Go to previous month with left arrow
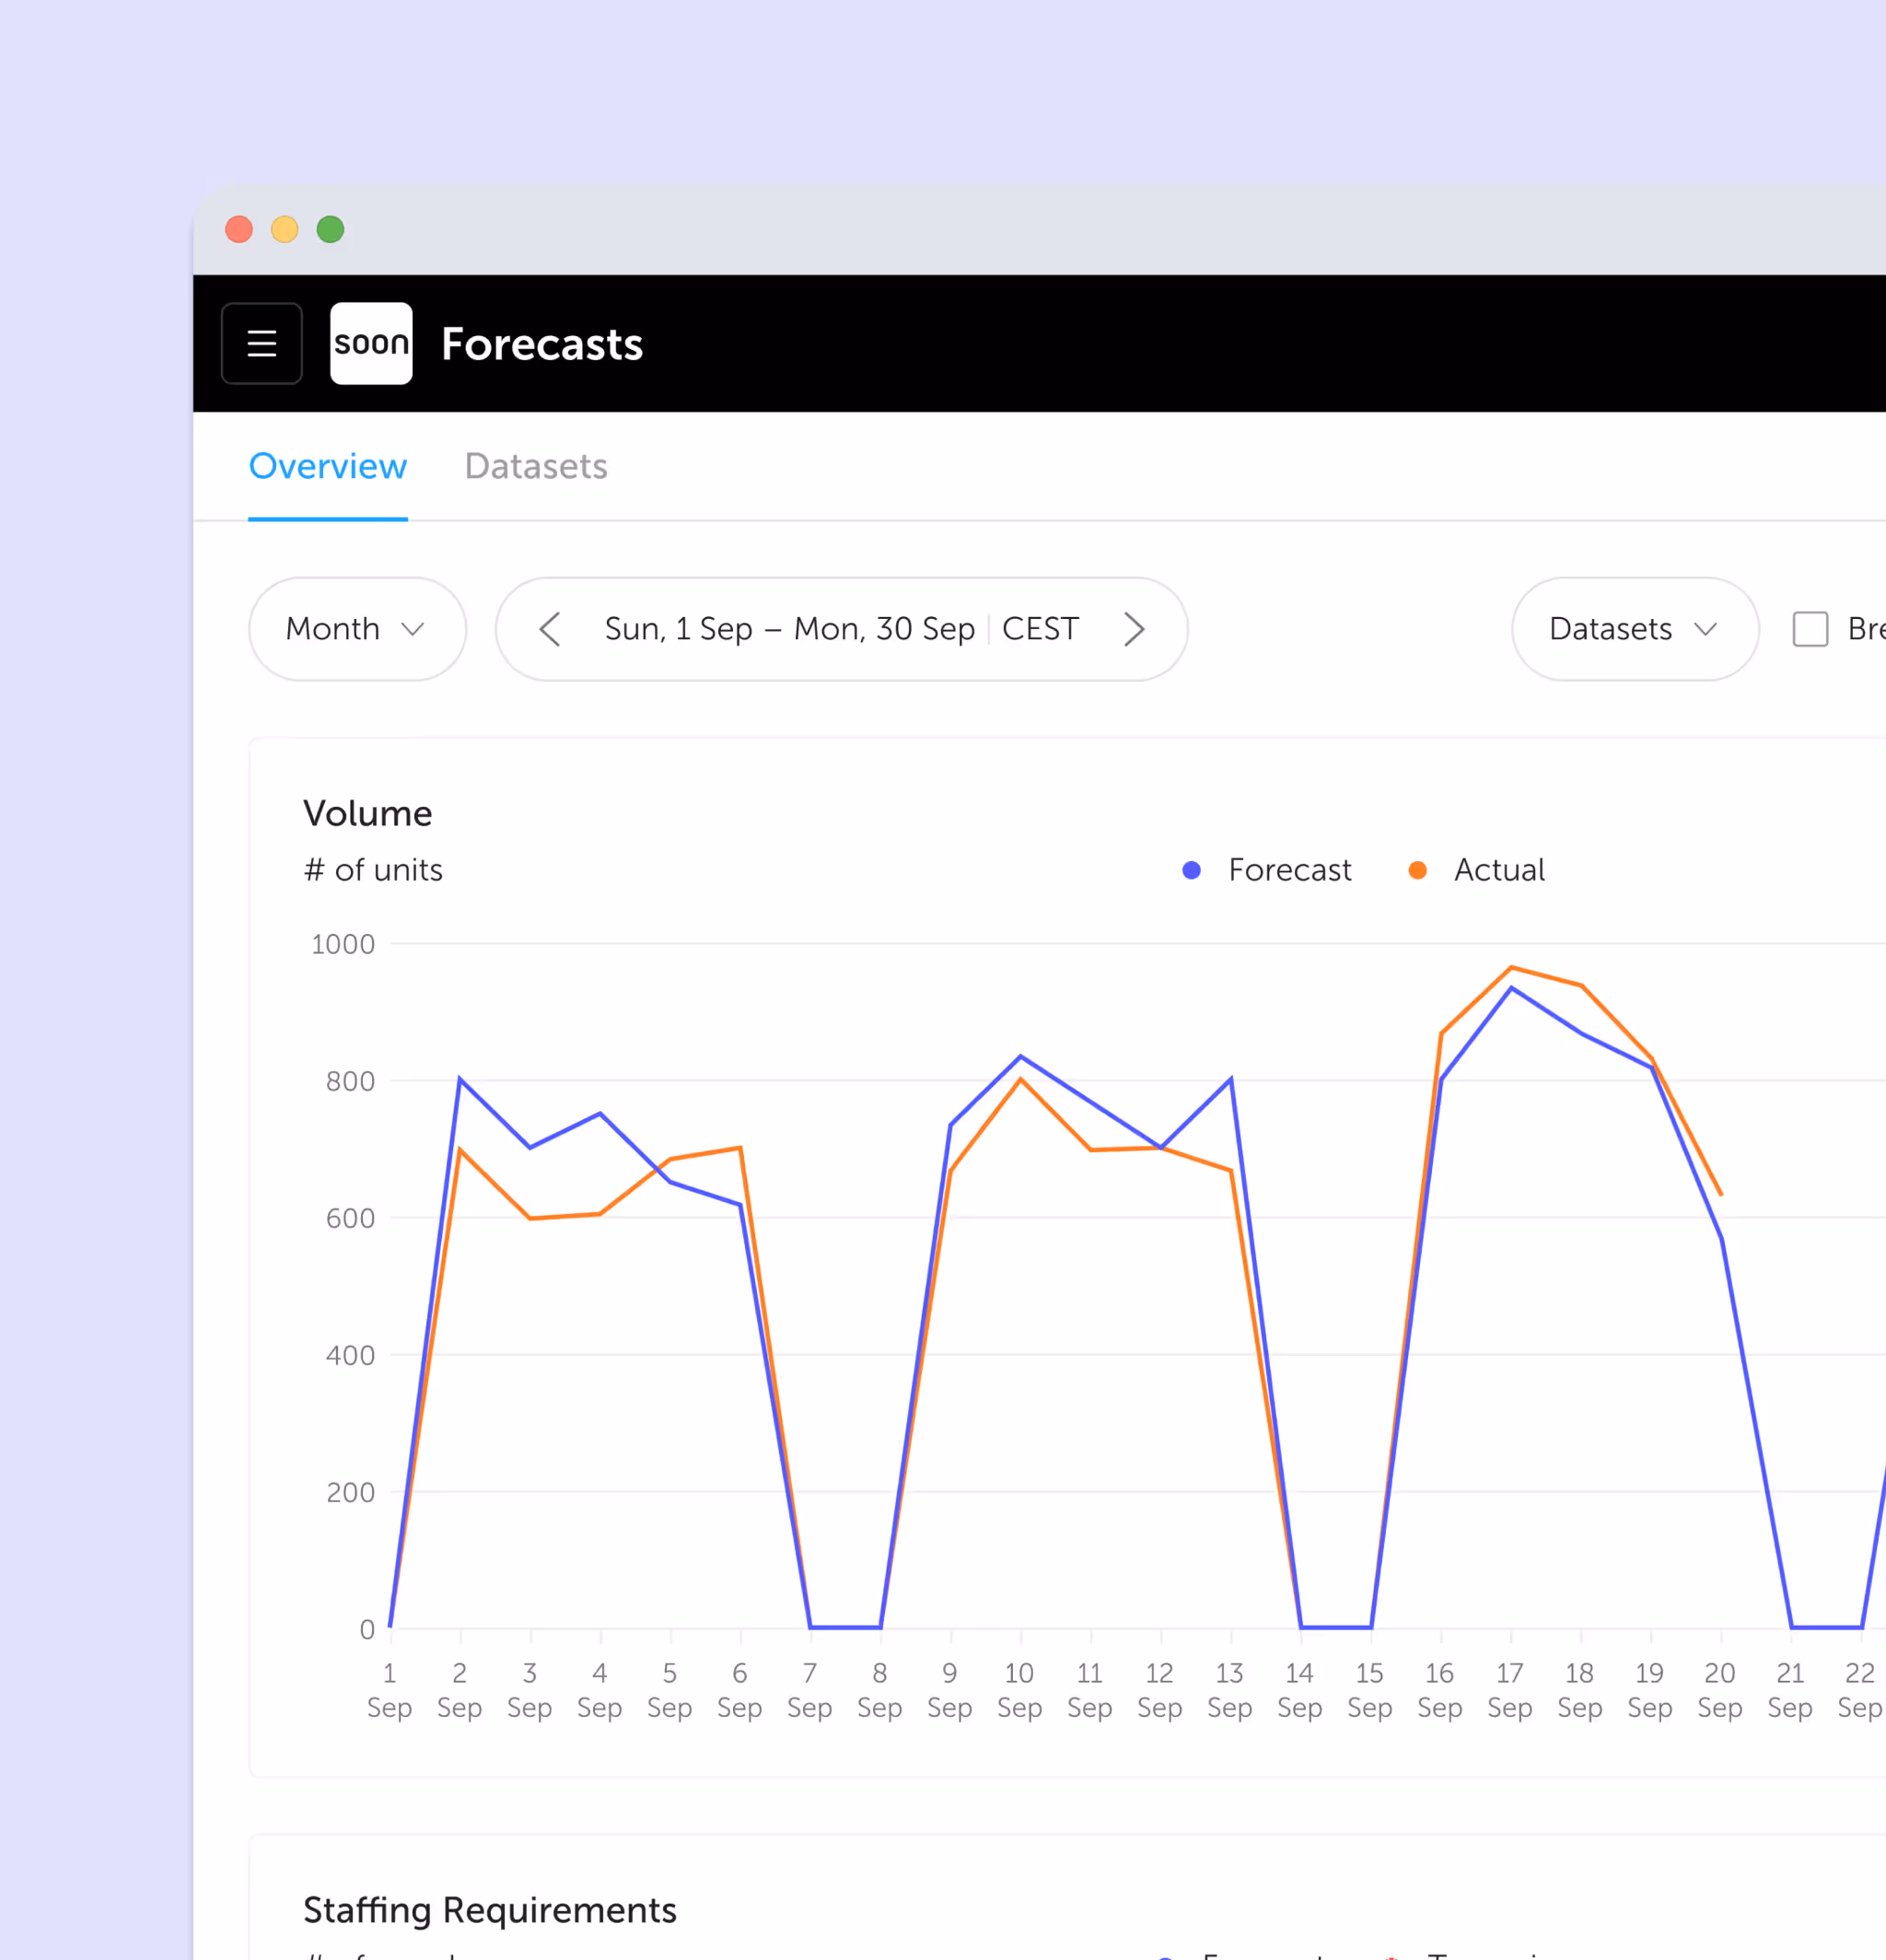Viewport: 1886px width, 1960px height. point(550,629)
